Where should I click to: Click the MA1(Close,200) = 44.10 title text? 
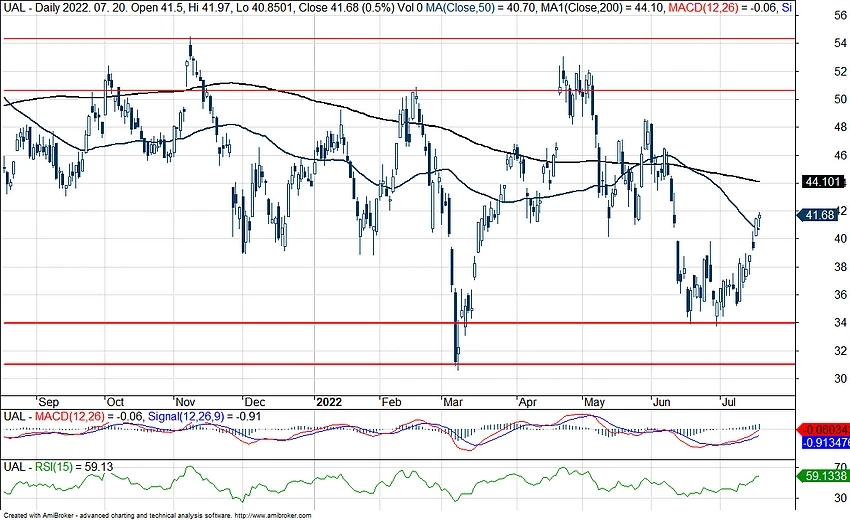(x=603, y=8)
